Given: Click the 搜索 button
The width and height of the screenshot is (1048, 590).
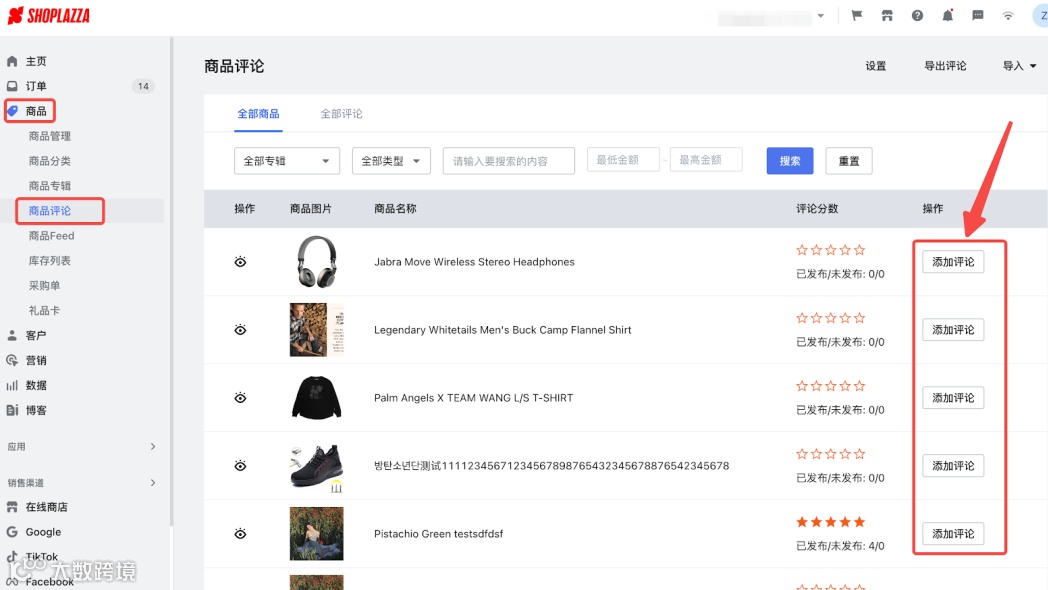Looking at the screenshot, I should (x=789, y=161).
